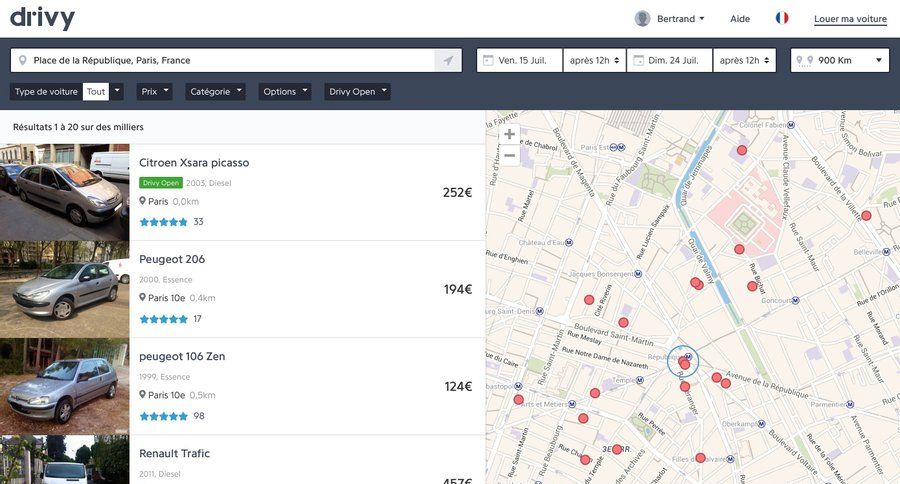Open the Renault Trafic listing title

(174, 453)
